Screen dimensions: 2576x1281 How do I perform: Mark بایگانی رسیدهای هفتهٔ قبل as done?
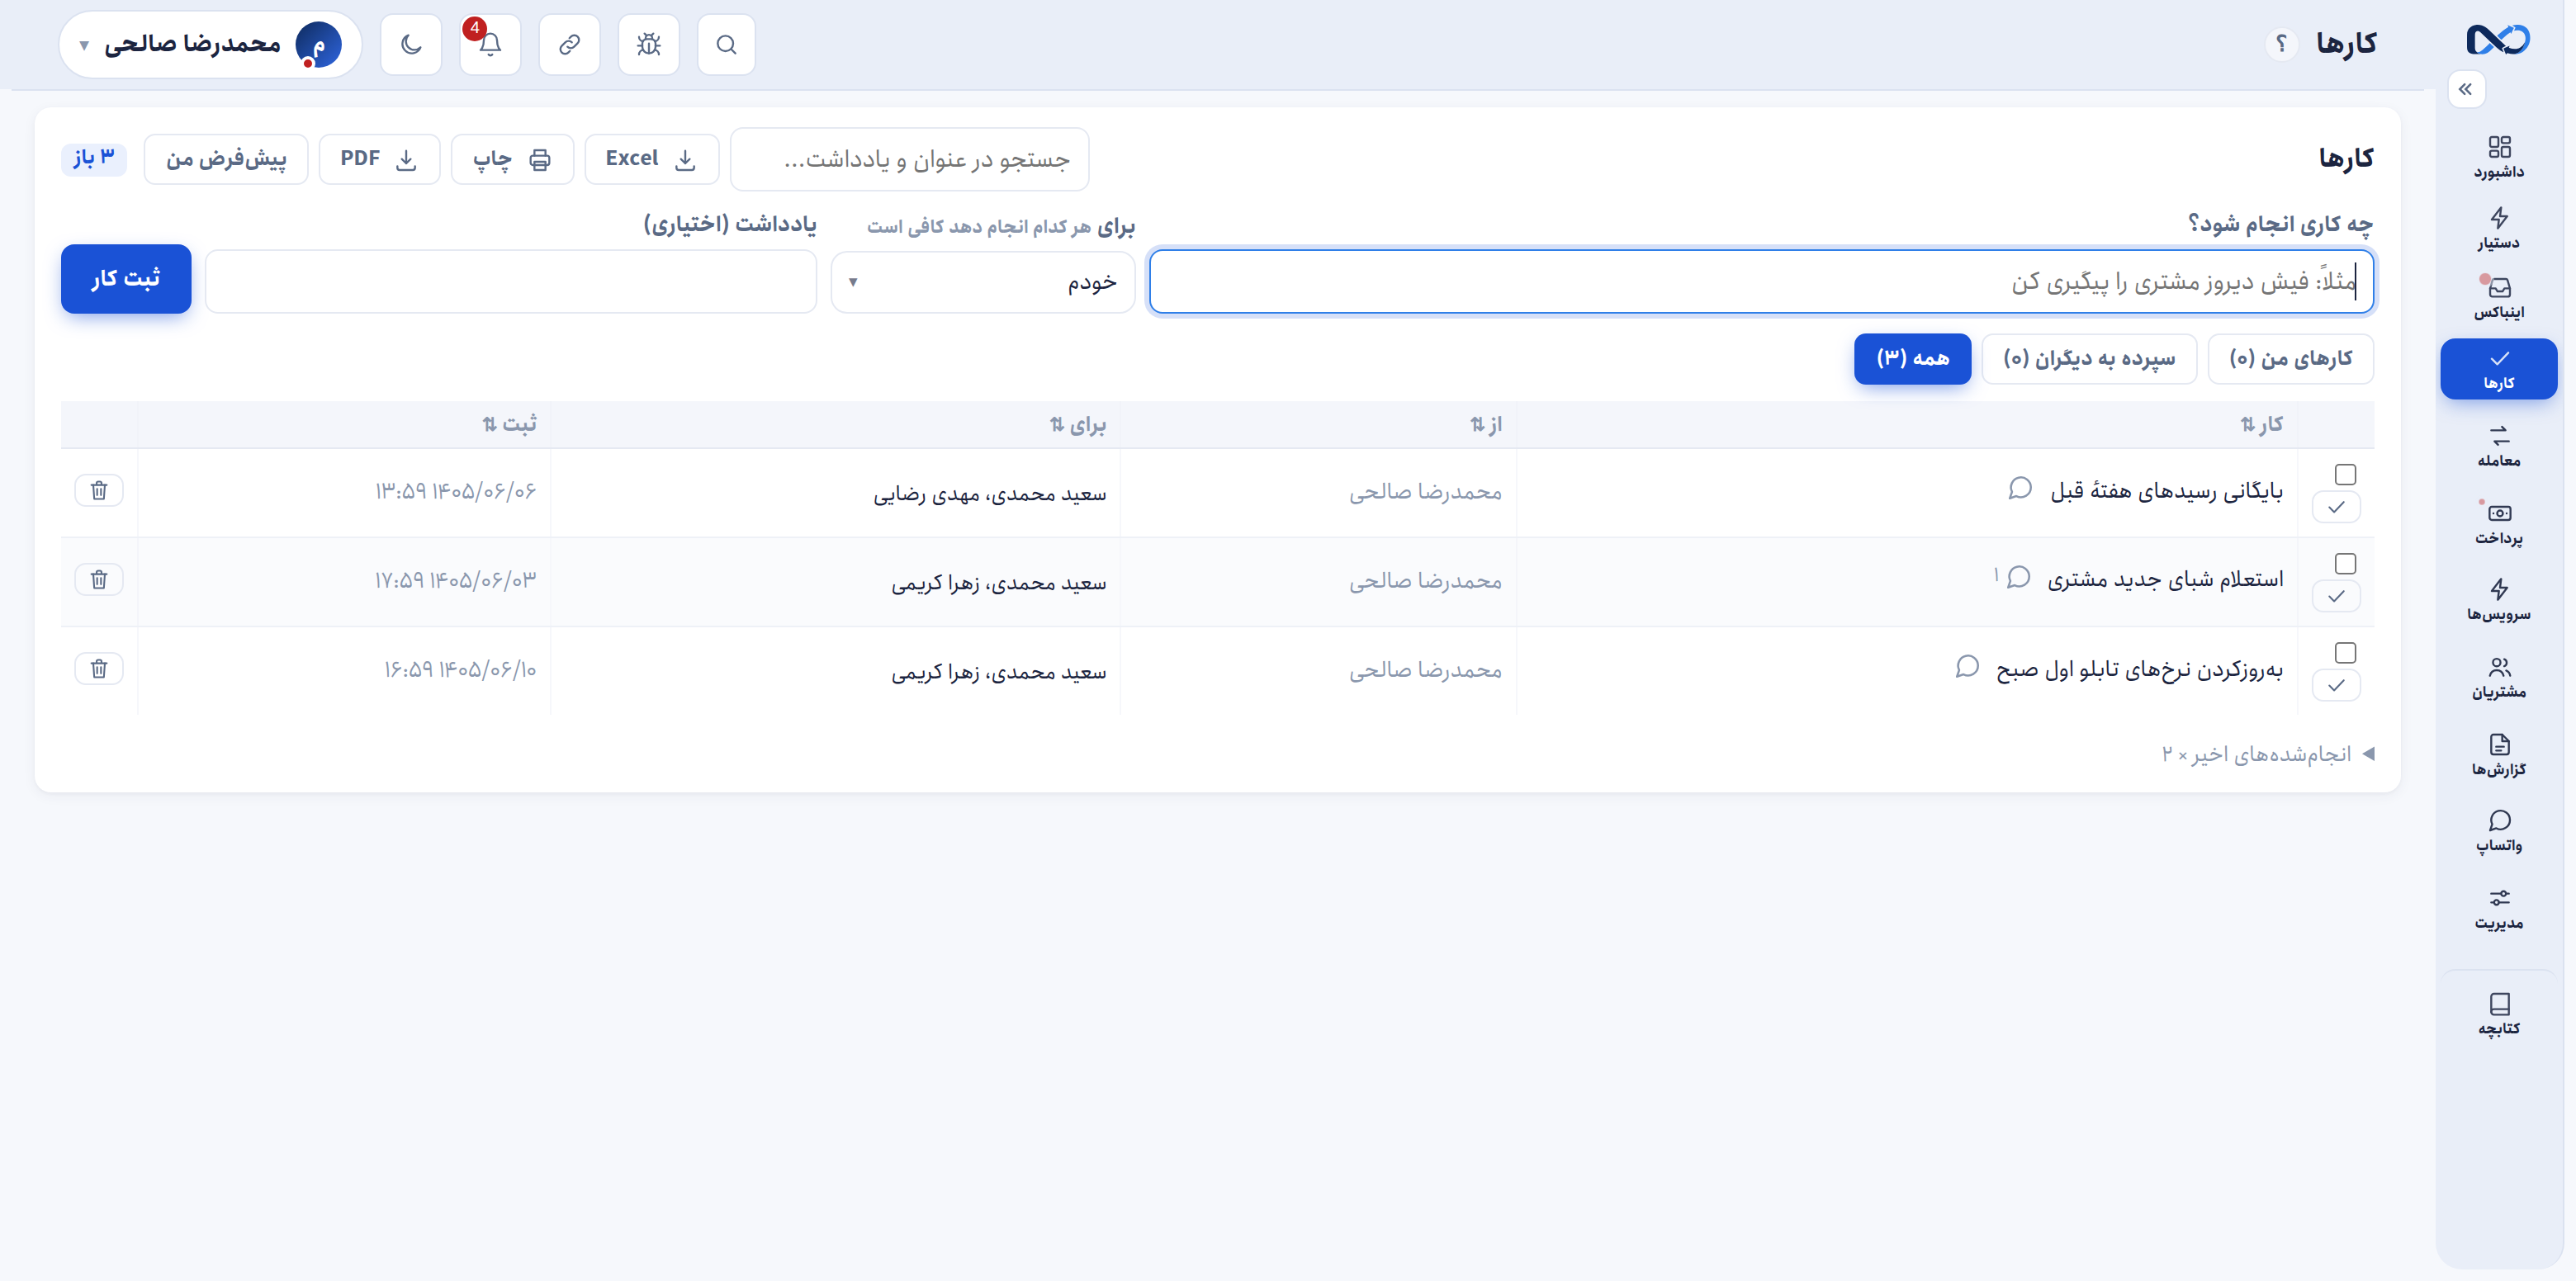coord(2336,507)
